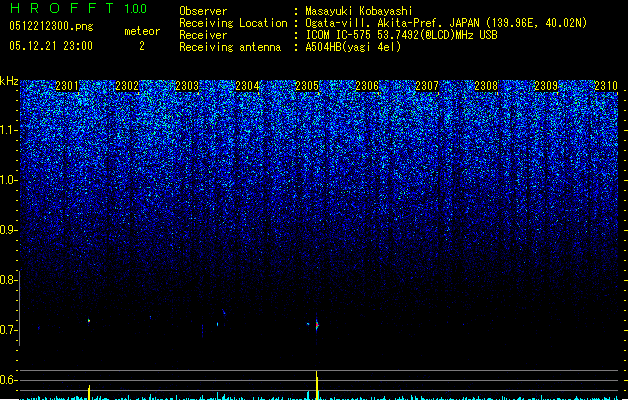
Task: Click the 1.1 kHz axis label
Action: pyautogui.click(x=9, y=130)
